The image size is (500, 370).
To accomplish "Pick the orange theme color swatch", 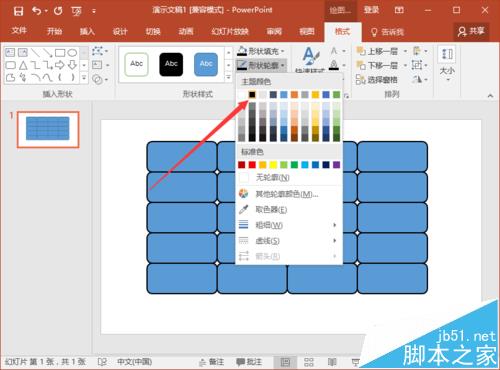I will 294,95.
